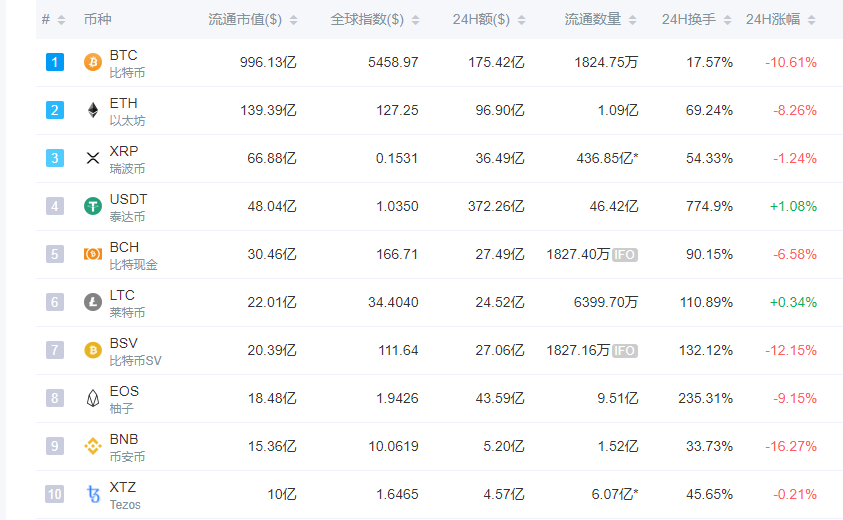
Task: Click the 币种 column header
Action: tap(97, 19)
